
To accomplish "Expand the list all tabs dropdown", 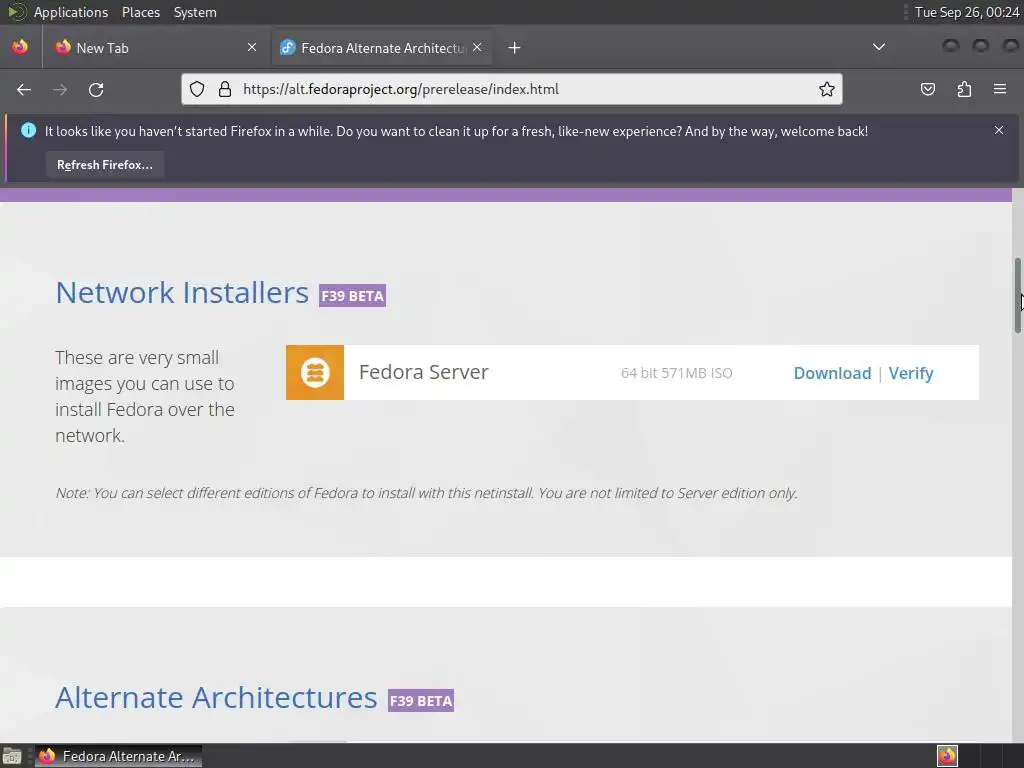I will point(879,47).
